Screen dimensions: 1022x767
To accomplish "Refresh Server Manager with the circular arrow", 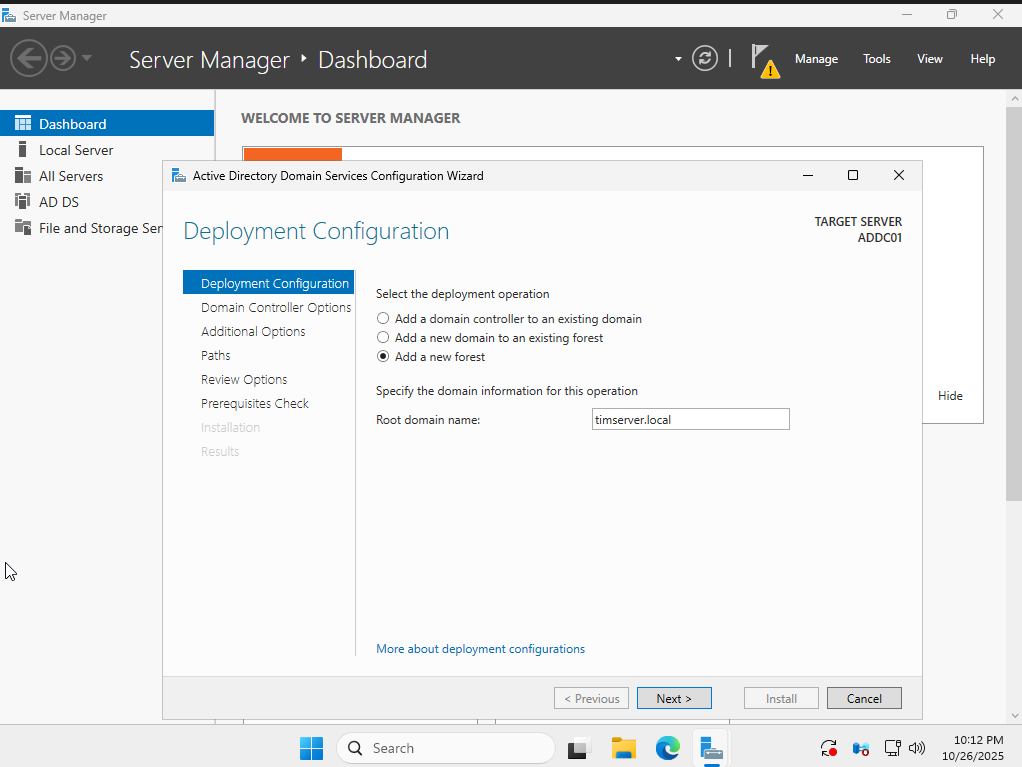I will point(705,58).
